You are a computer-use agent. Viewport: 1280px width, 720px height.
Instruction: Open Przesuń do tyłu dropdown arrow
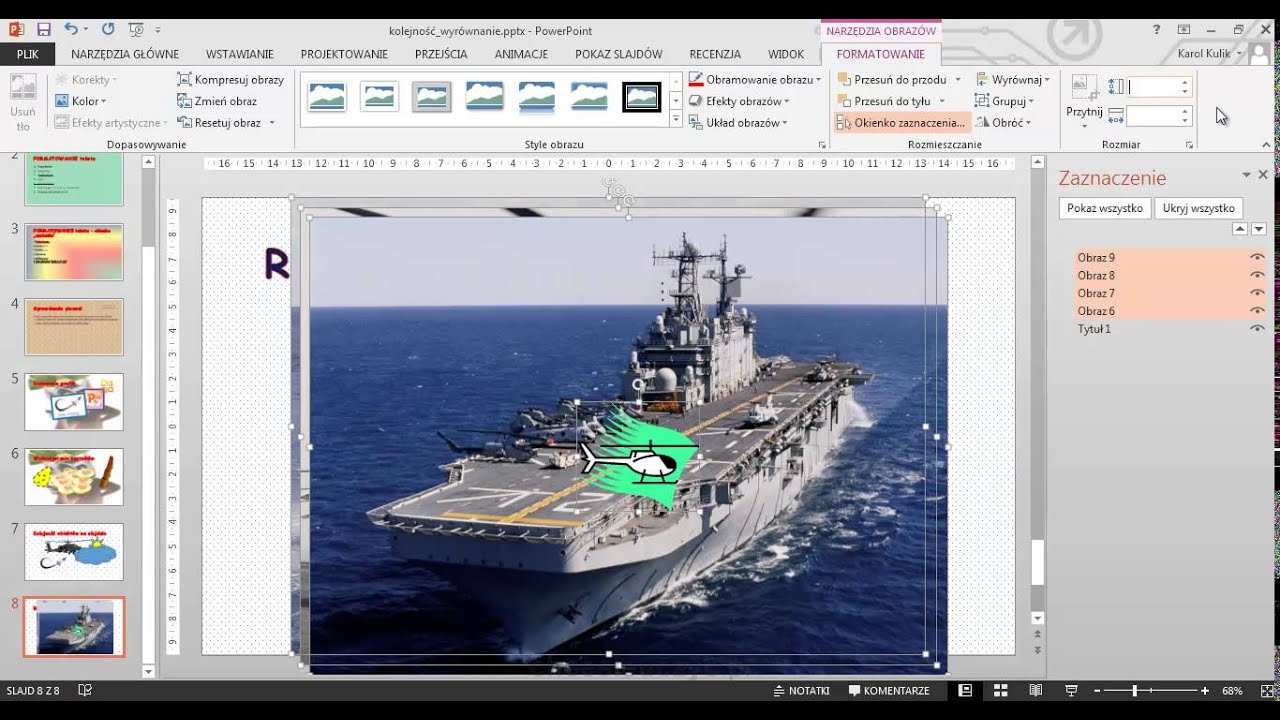pyautogui.click(x=942, y=101)
